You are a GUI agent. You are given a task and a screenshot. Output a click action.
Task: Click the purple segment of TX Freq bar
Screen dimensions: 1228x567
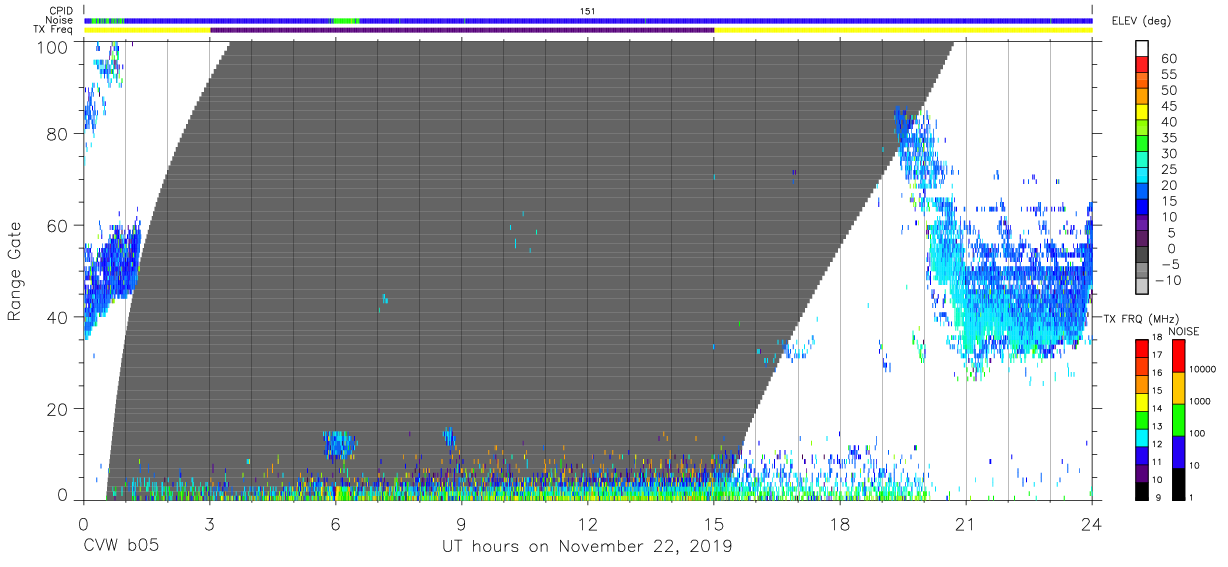[462, 30]
